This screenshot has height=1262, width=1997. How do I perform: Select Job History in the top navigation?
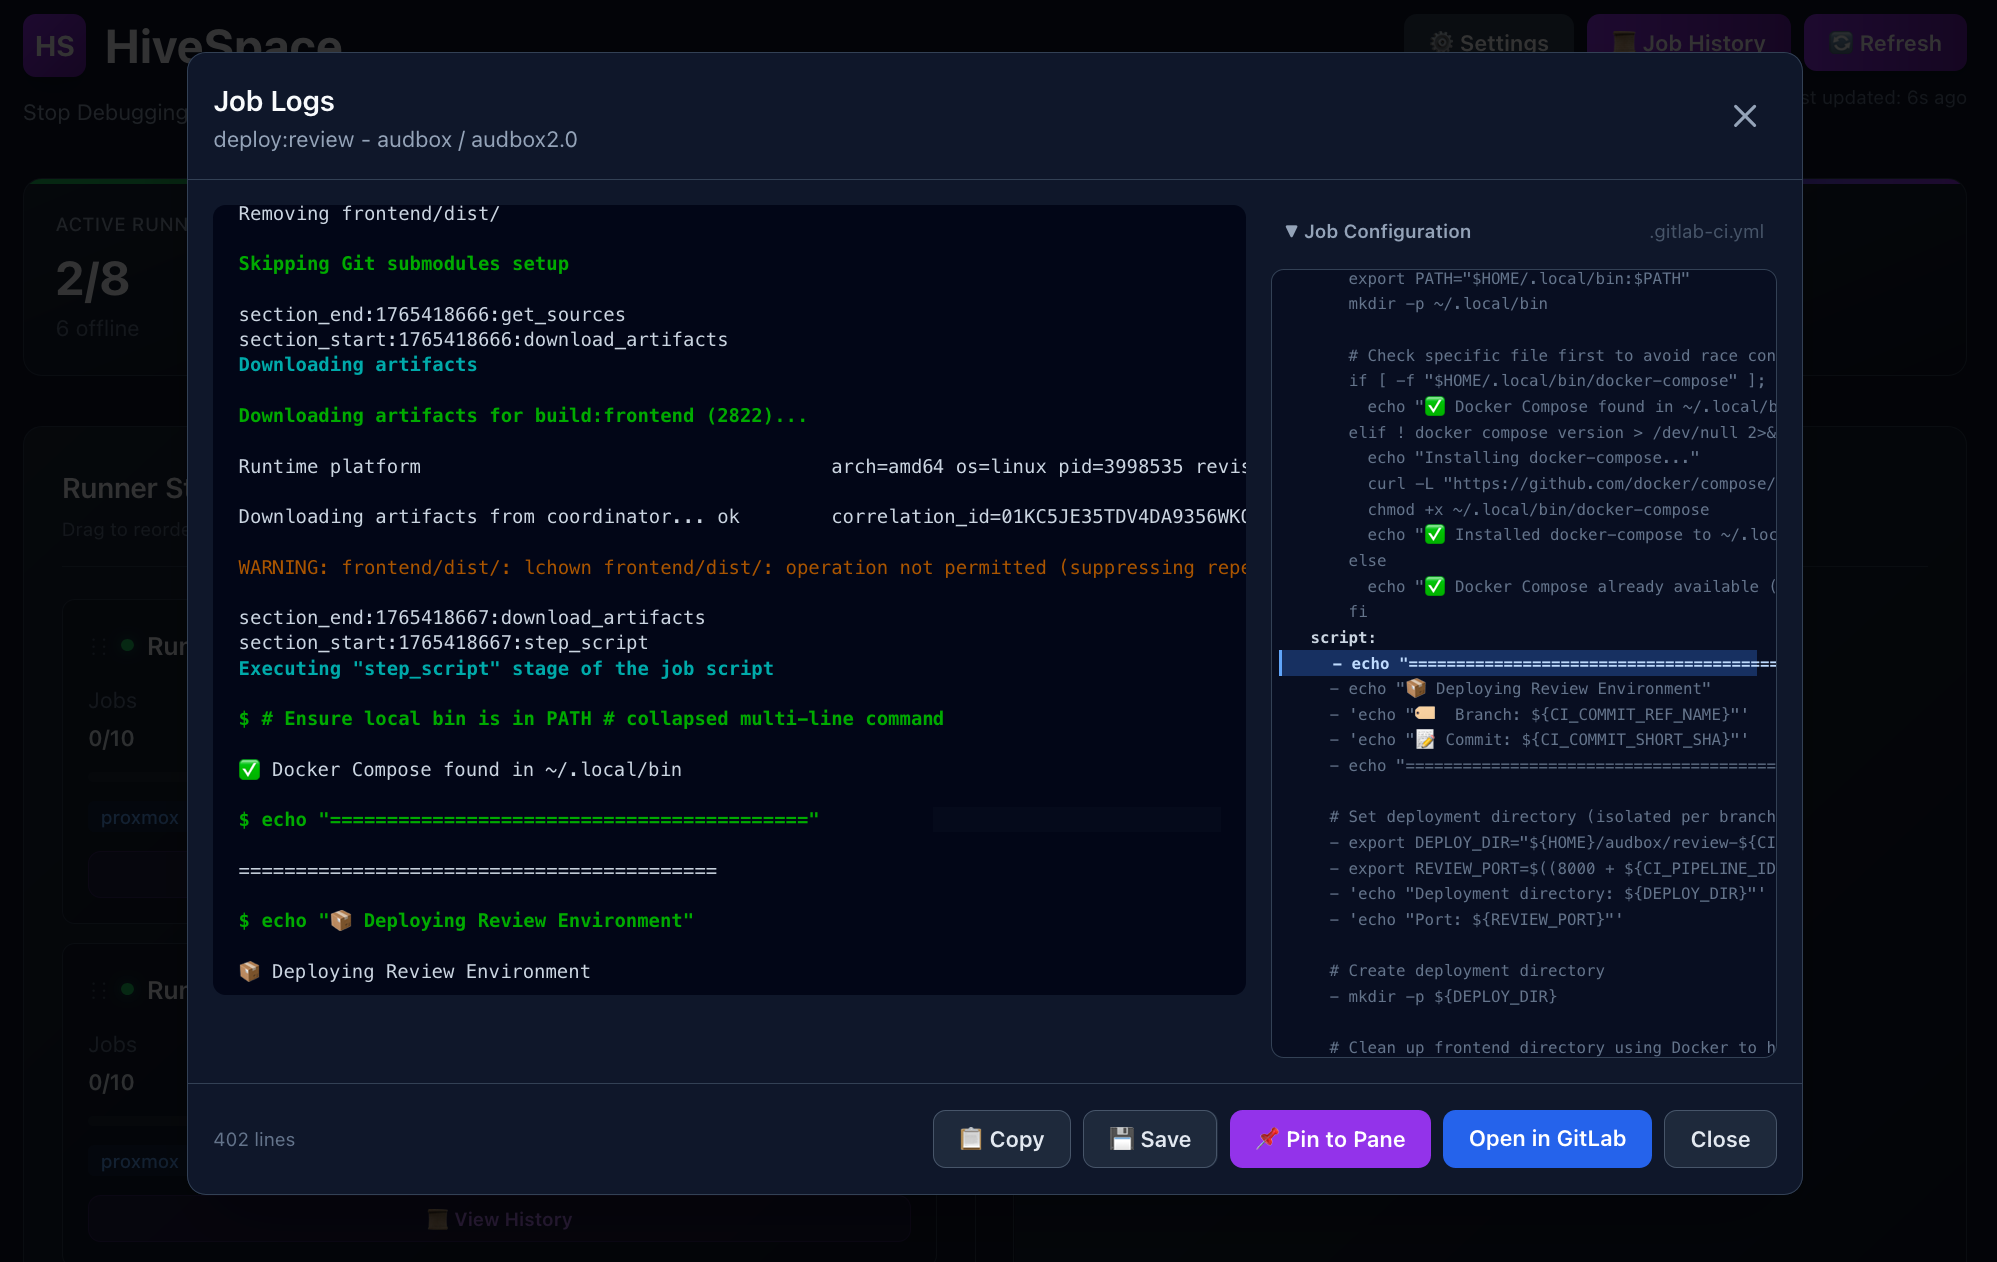click(1690, 43)
